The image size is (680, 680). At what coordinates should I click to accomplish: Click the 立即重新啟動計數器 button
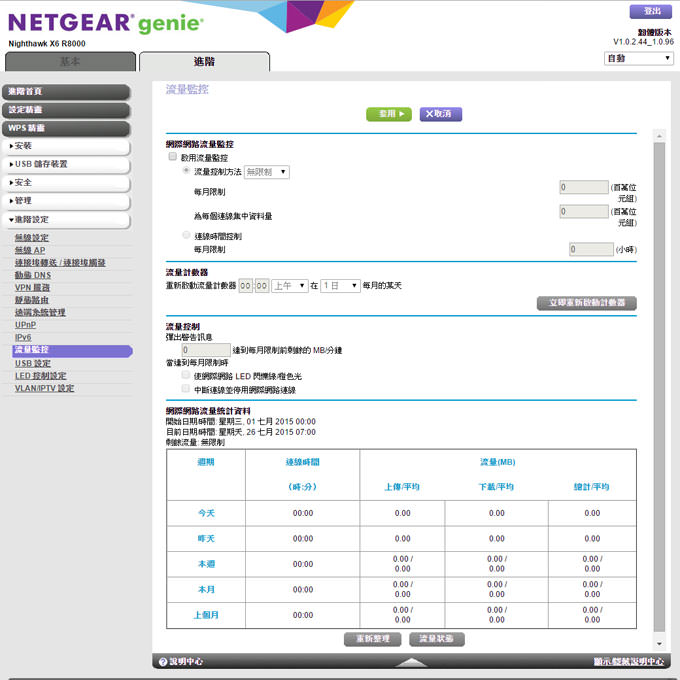click(587, 303)
